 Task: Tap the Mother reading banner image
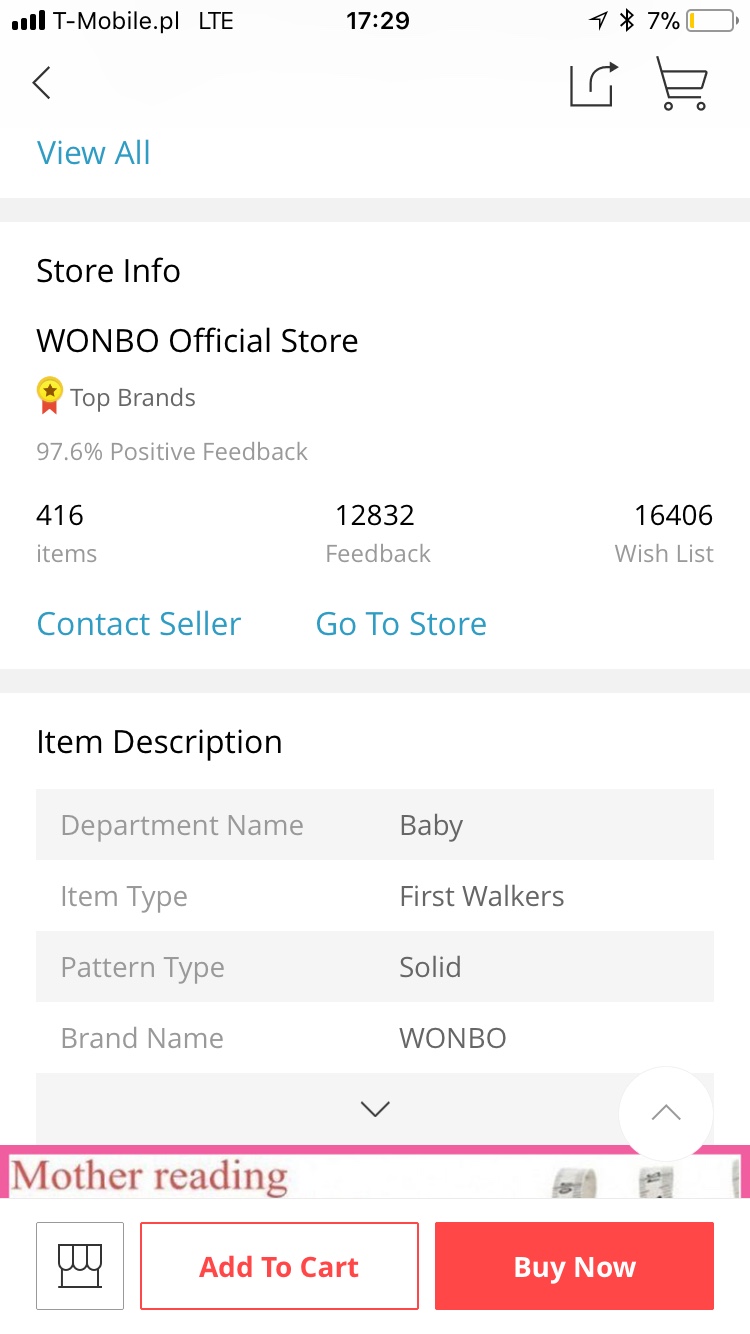pyautogui.click(x=375, y=1172)
